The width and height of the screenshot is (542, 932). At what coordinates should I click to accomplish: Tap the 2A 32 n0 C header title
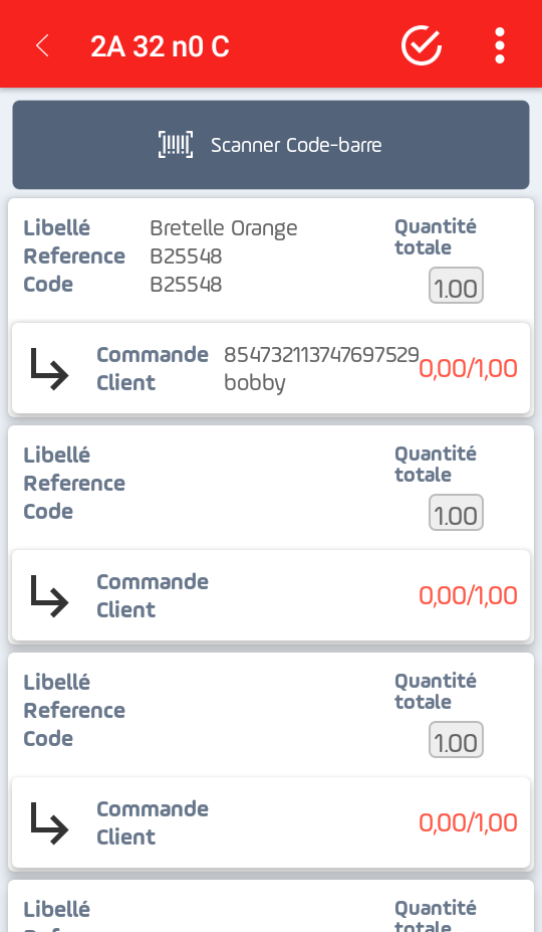click(x=160, y=46)
